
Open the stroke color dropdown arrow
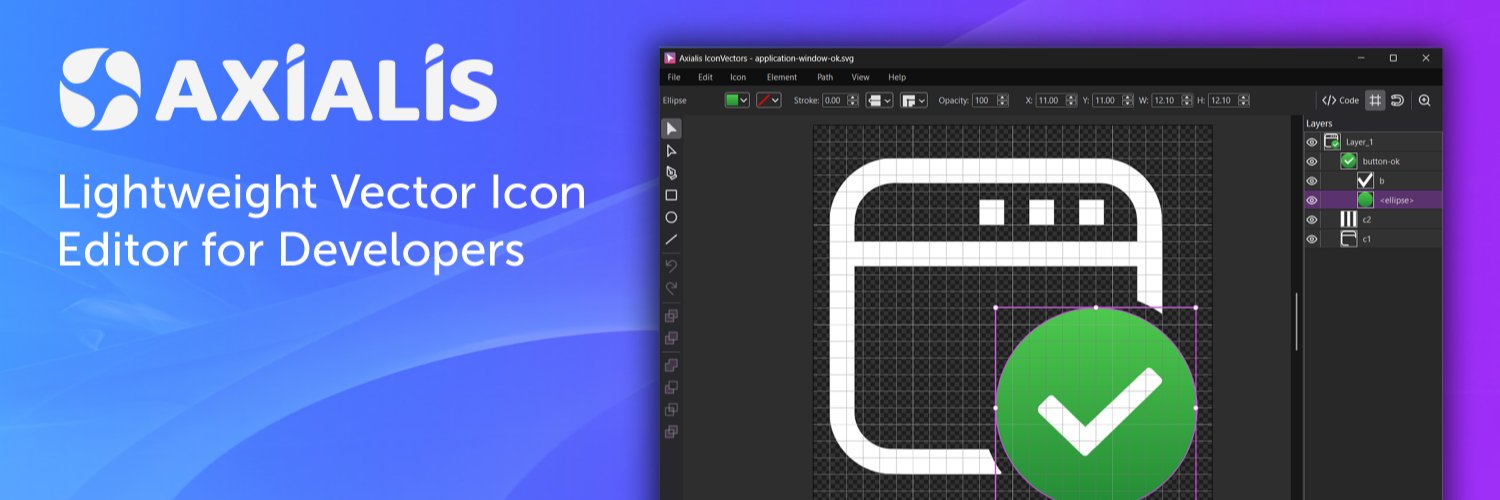tap(776, 100)
